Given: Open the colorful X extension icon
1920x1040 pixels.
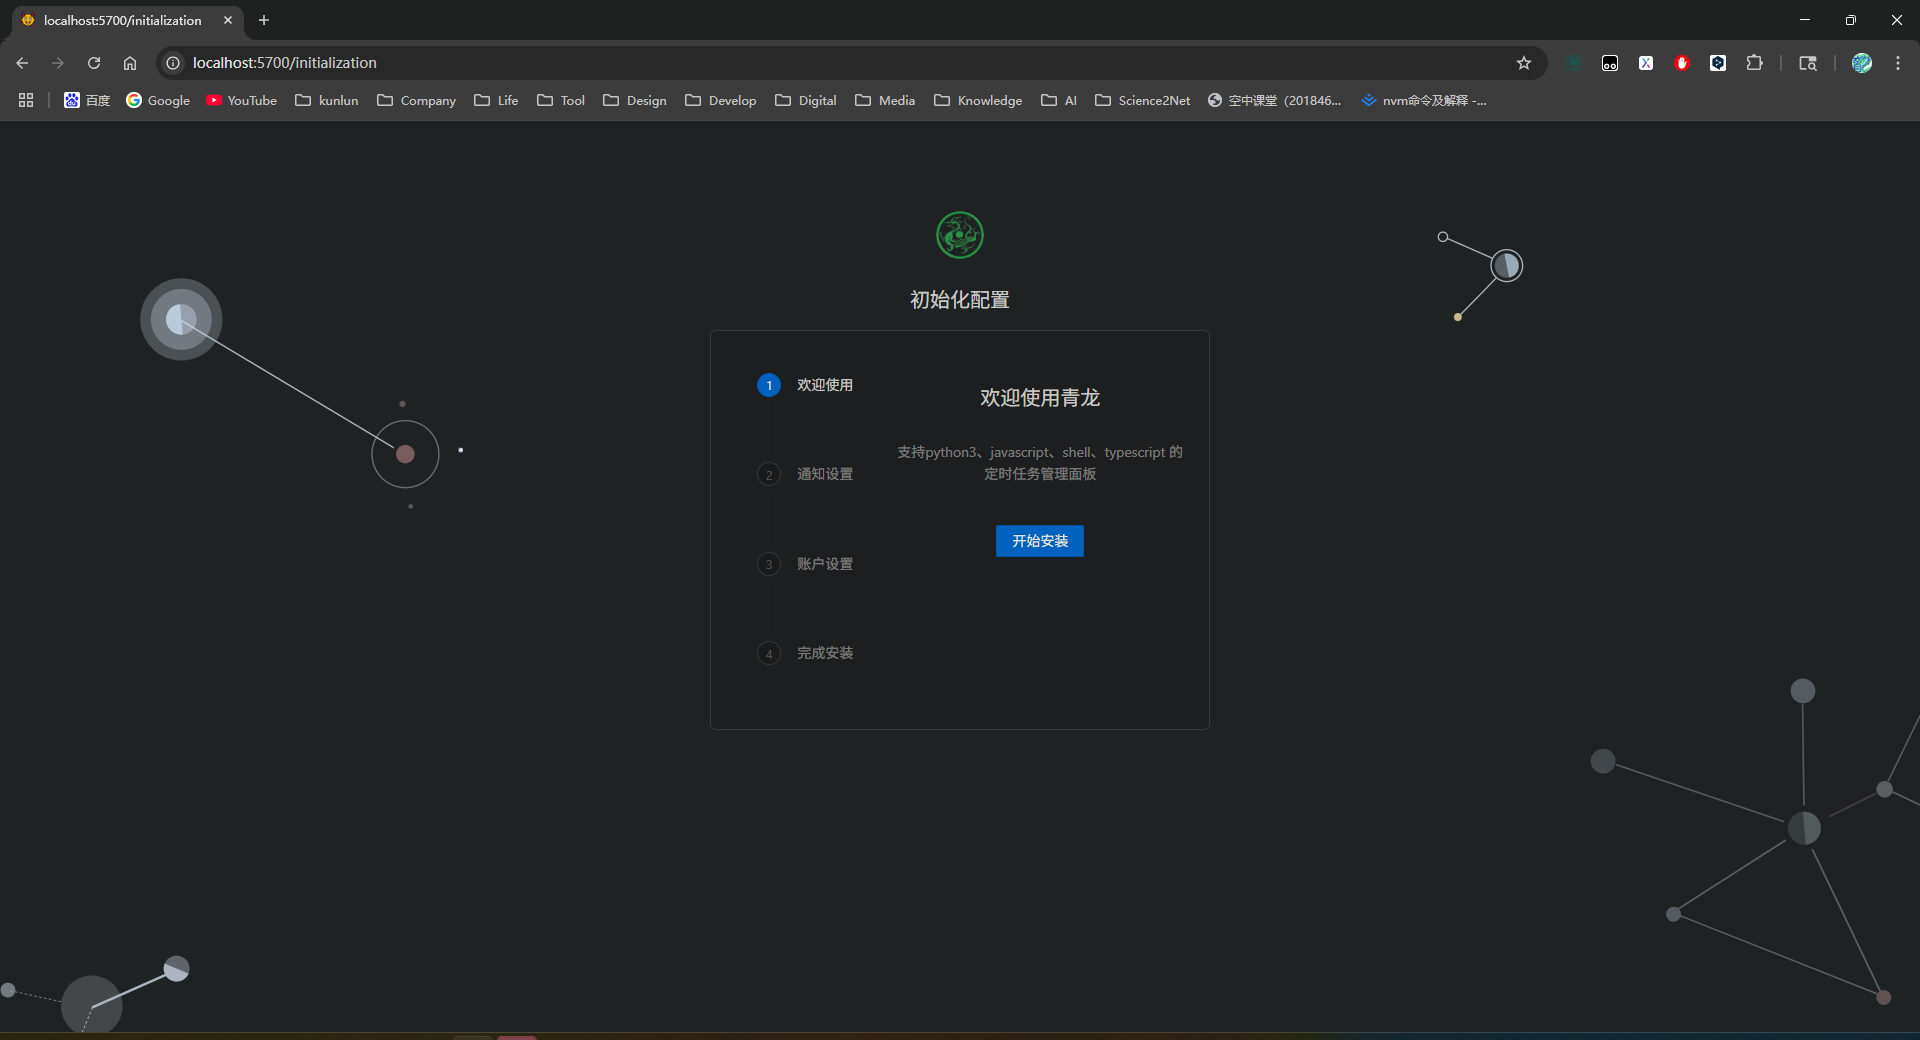Looking at the screenshot, I should tap(1646, 63).
